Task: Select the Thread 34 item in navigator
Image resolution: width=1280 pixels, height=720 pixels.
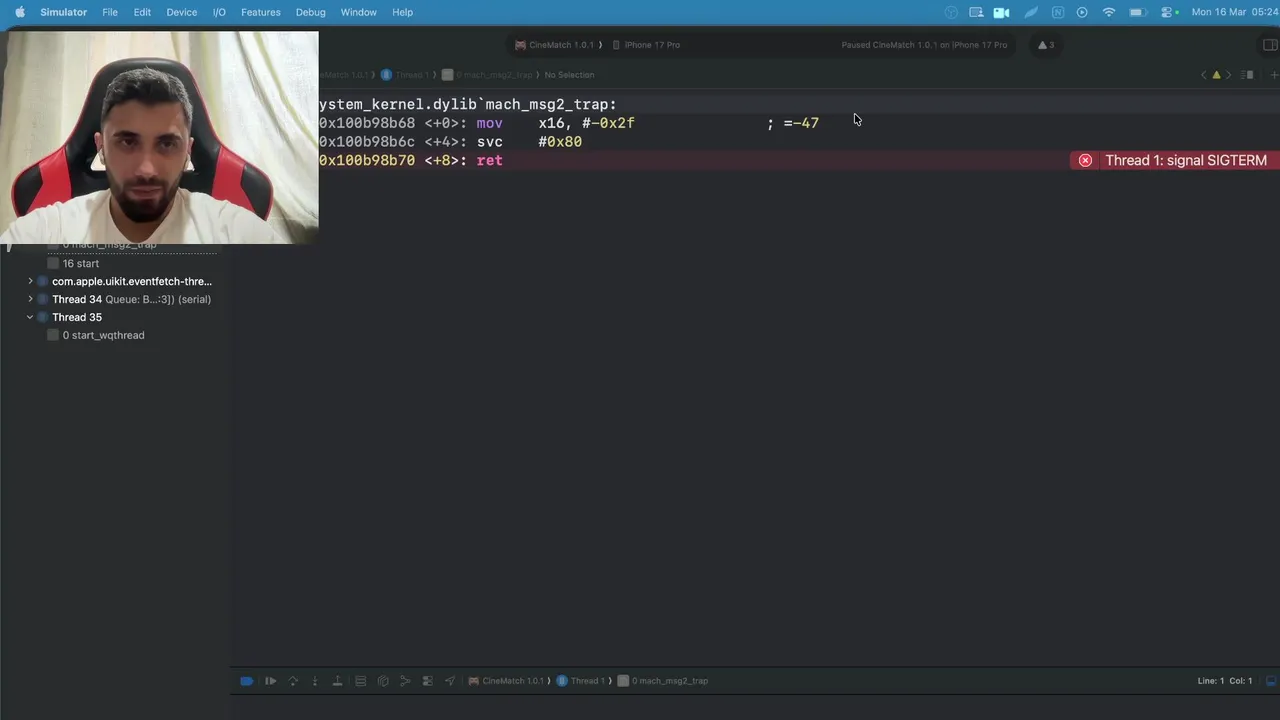Action: tap(131, 299)
